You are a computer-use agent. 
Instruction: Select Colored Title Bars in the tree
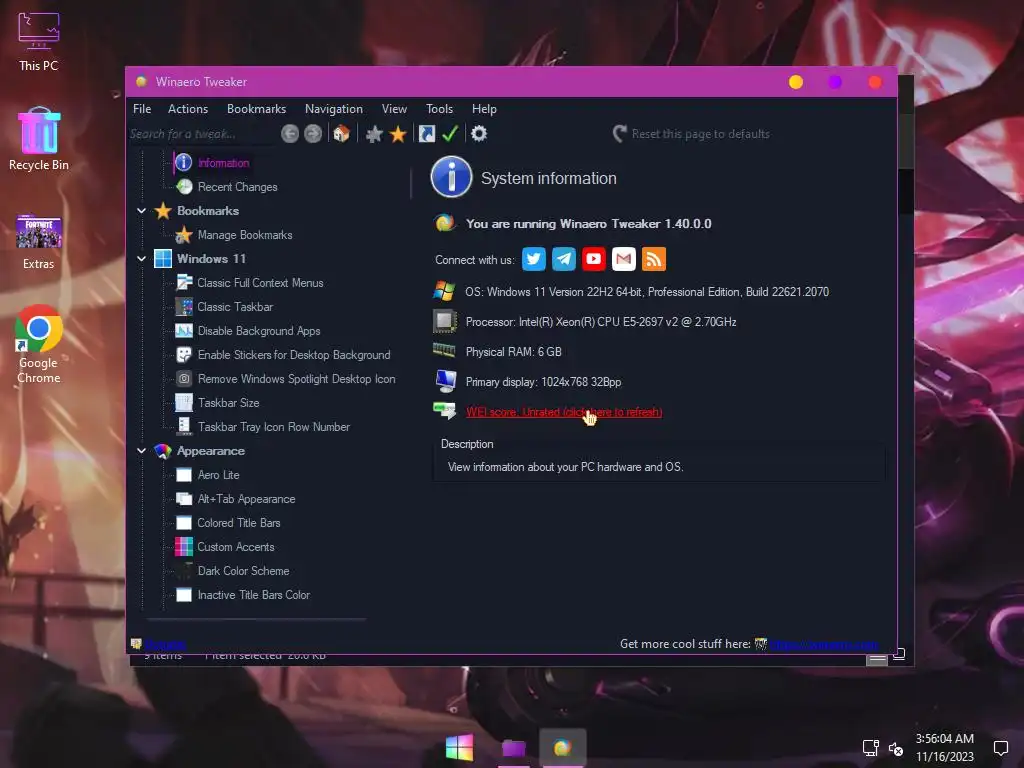click(x=238, y=522)
